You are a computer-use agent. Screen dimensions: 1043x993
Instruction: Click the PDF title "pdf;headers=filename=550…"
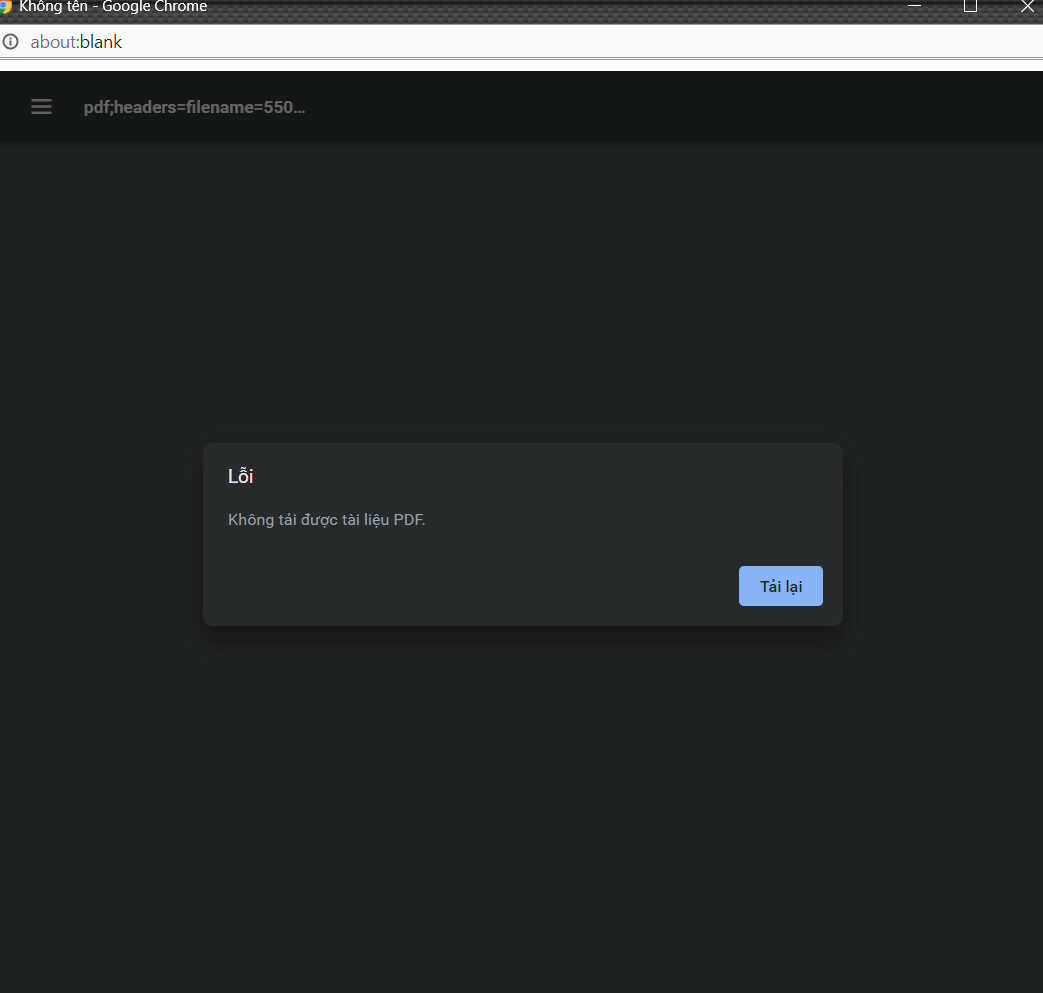click(x=194, y=107)
